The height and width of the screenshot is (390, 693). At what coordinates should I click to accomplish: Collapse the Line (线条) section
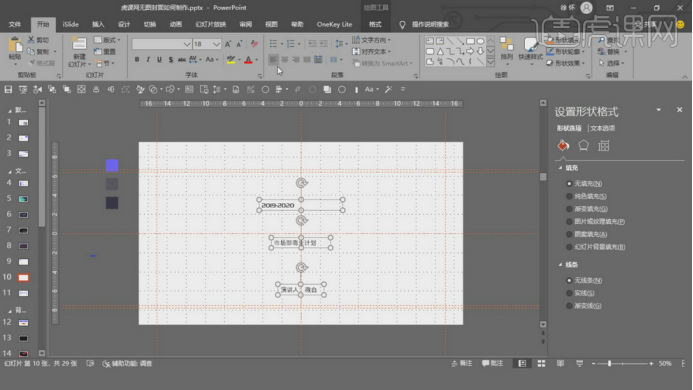560,265
